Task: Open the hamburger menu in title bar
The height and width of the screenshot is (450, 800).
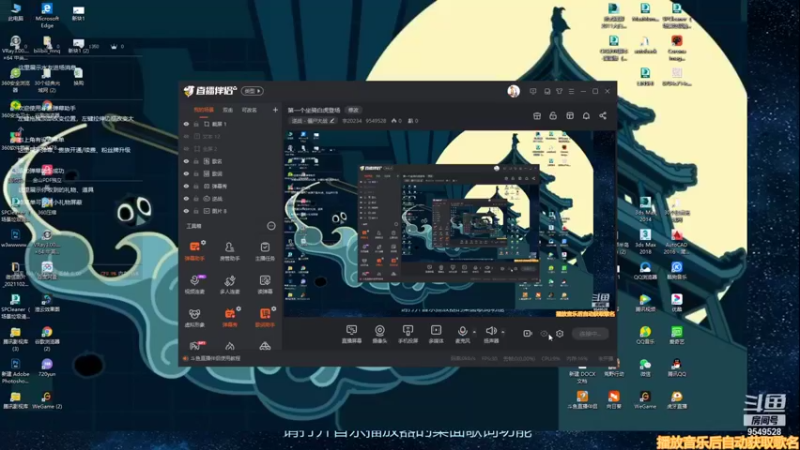Action: coord(571,91)
